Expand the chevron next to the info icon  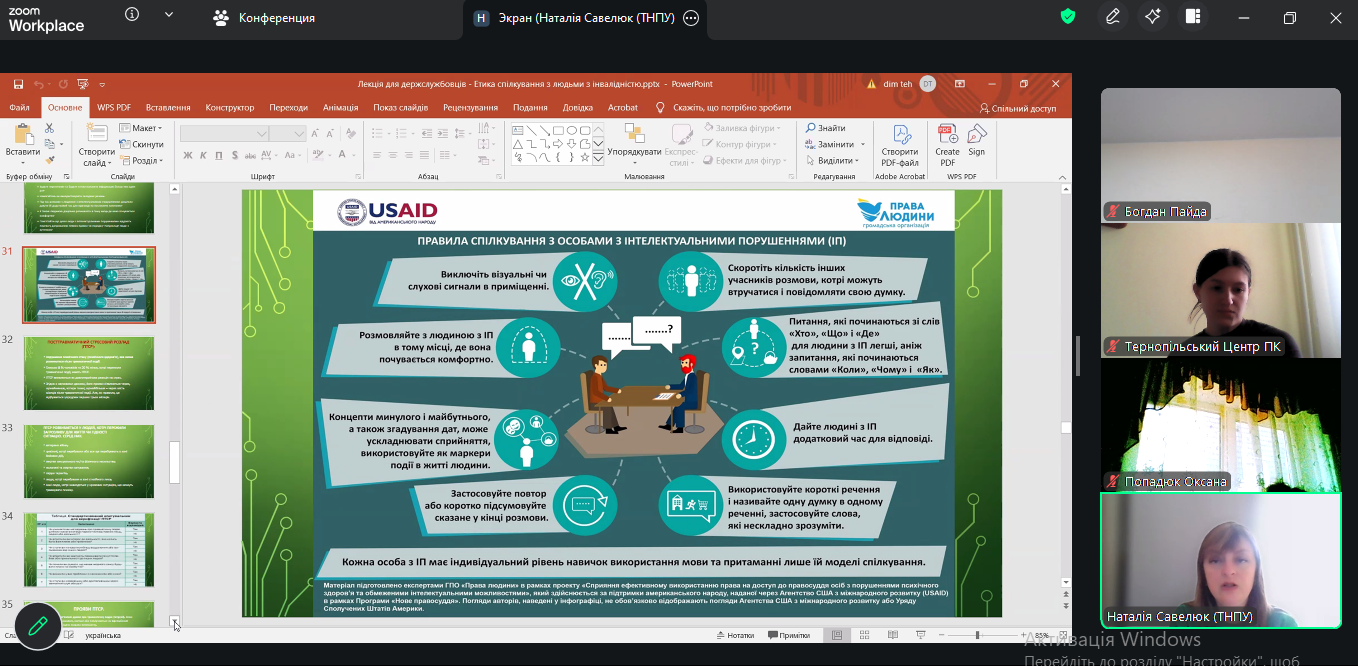[x=168, y=16]
